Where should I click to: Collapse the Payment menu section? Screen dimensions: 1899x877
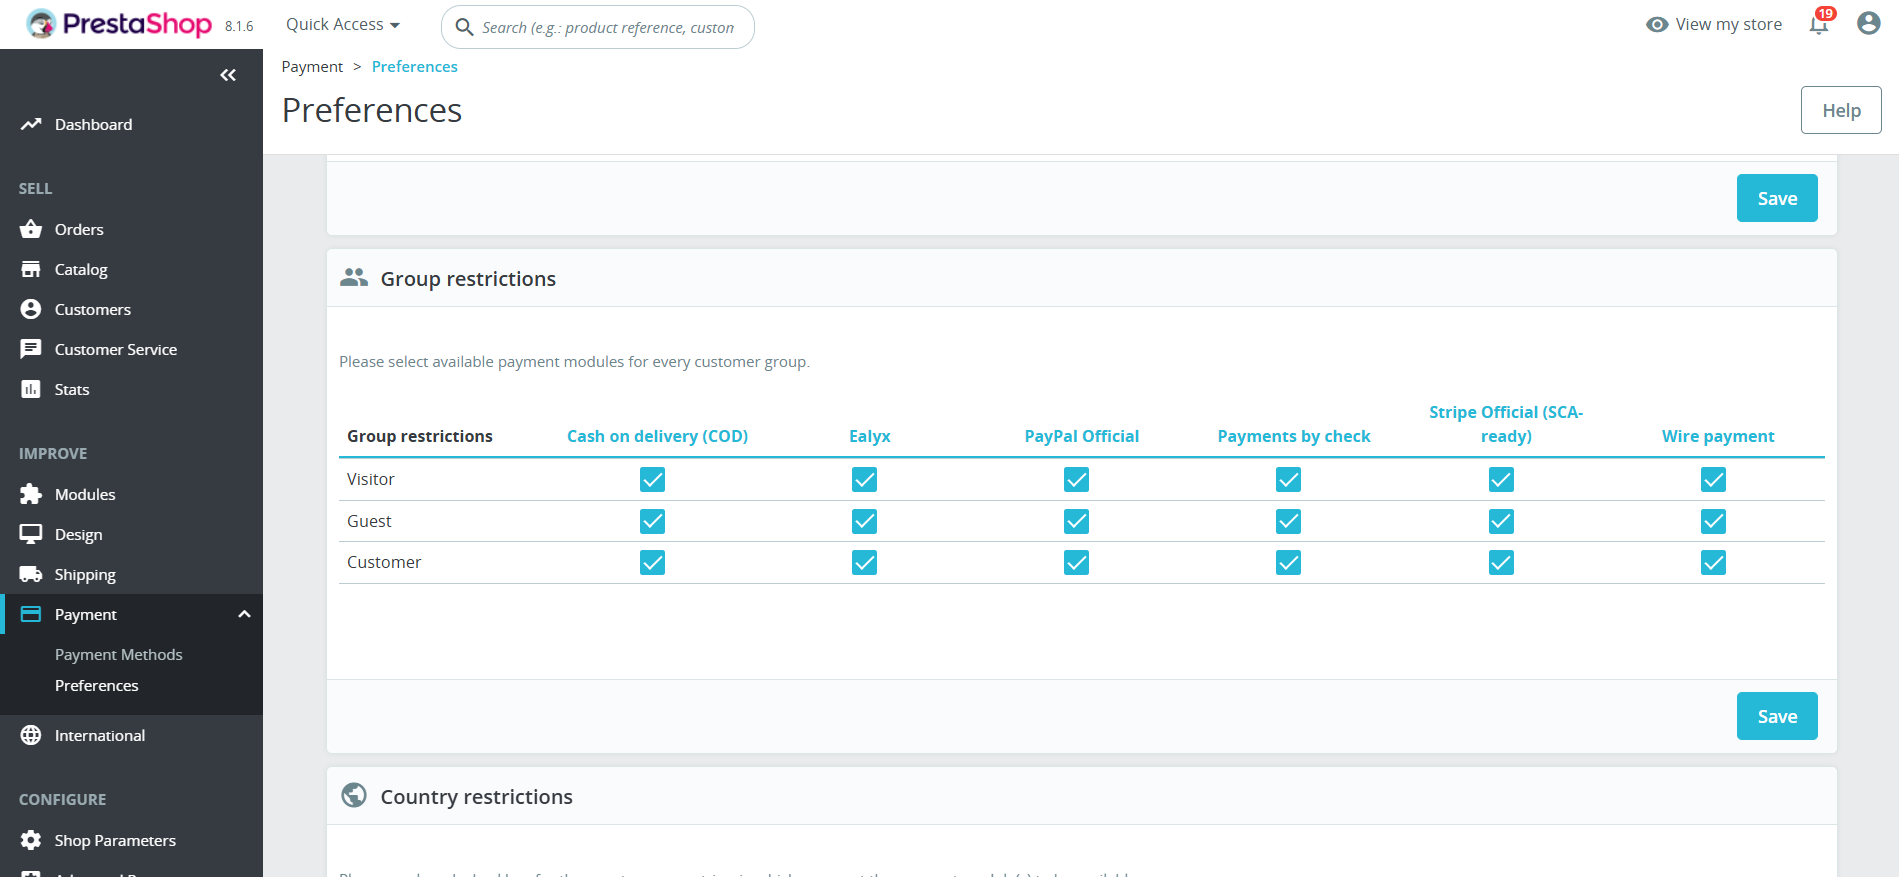244,614
